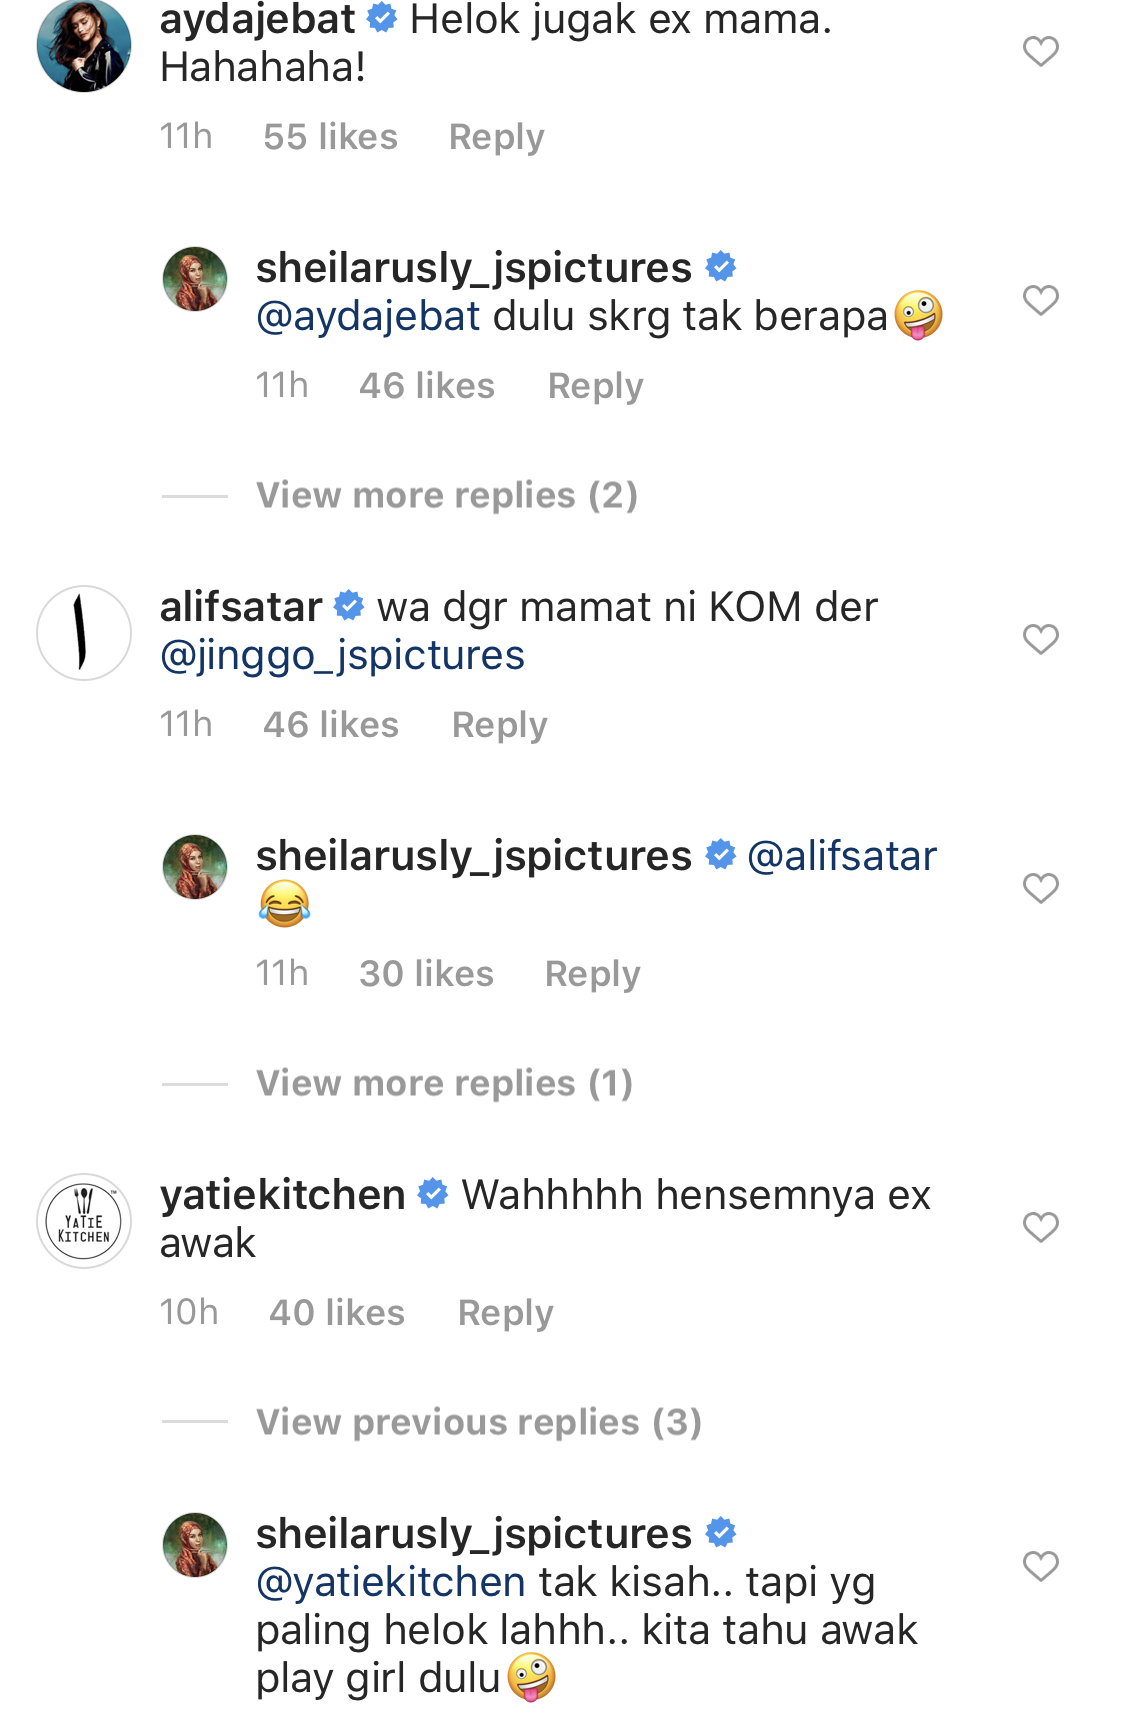The height and width of the screenshot is (1727, 1125).
Task: Tap heart on yatiekitchen's "Wahhhhh hensemnya" comment
Action: [x=1040, y=1227]
